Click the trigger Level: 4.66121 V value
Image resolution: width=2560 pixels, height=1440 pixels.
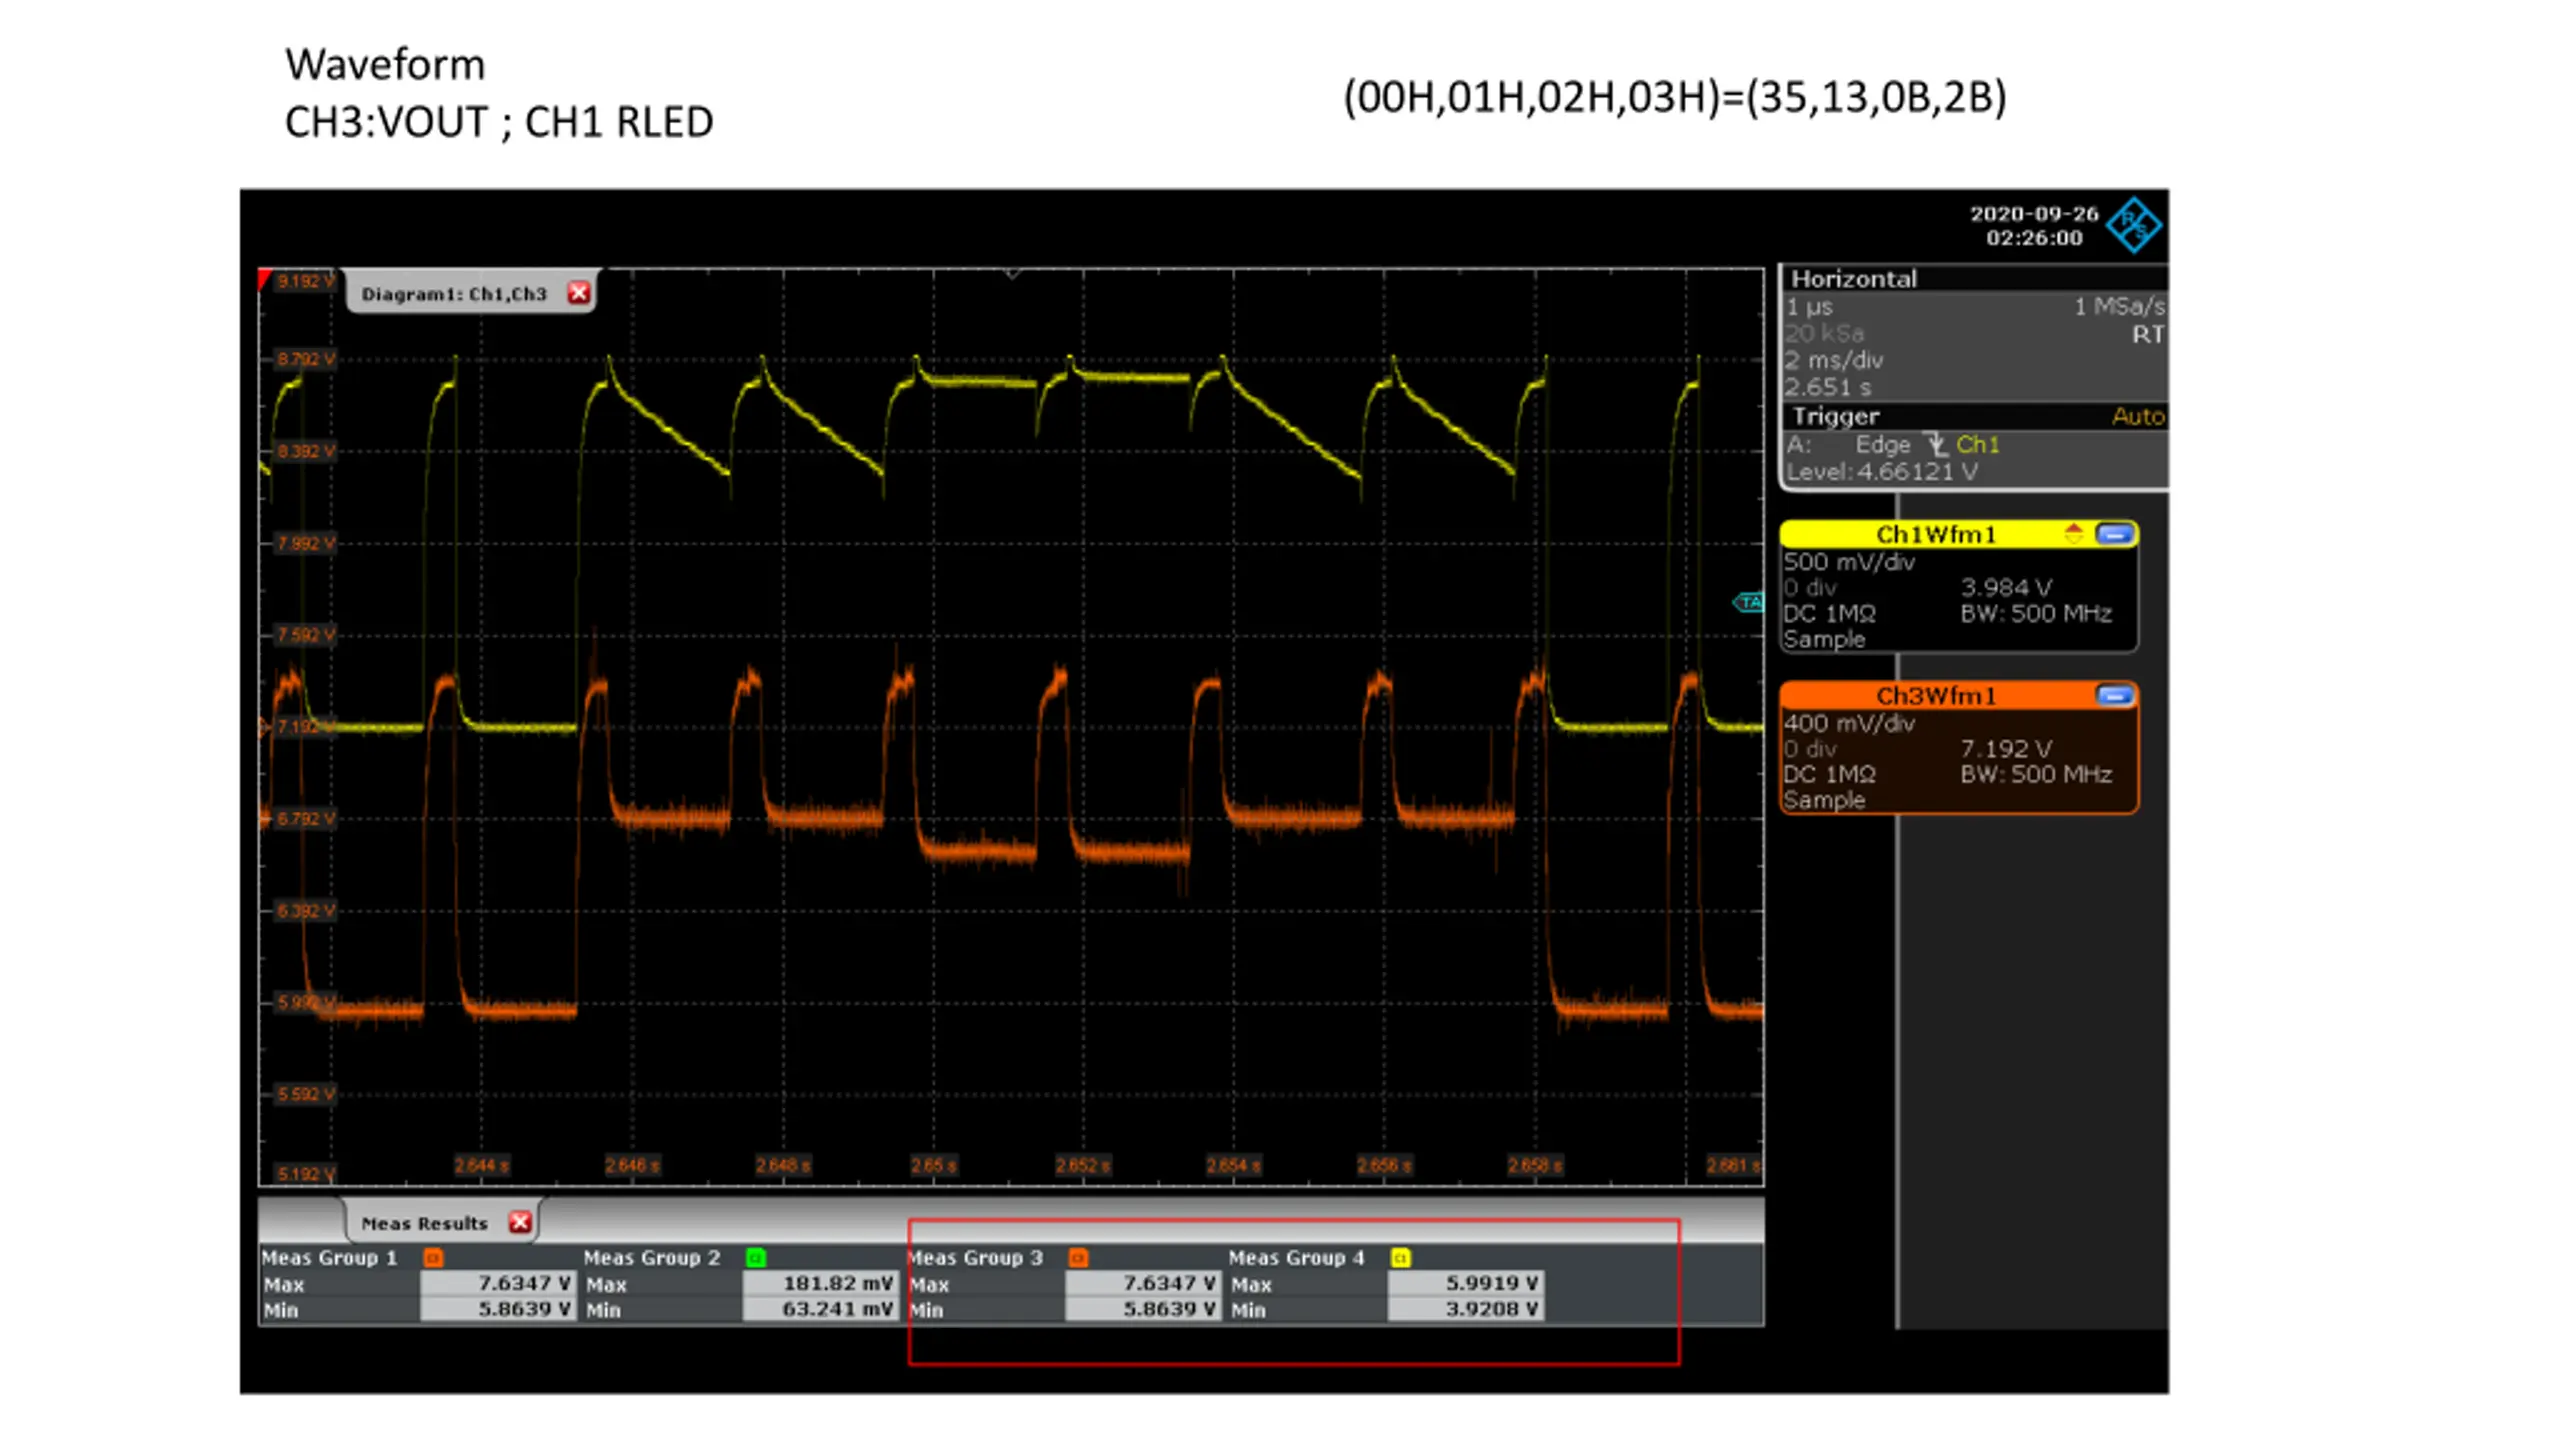[x=1882, y=472]
